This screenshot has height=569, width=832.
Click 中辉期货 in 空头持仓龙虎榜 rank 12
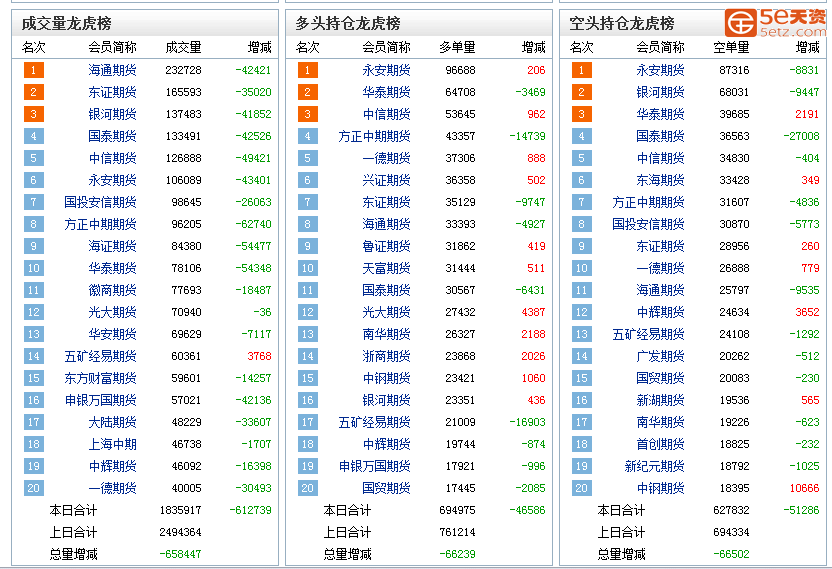click(x=660, y=312)
